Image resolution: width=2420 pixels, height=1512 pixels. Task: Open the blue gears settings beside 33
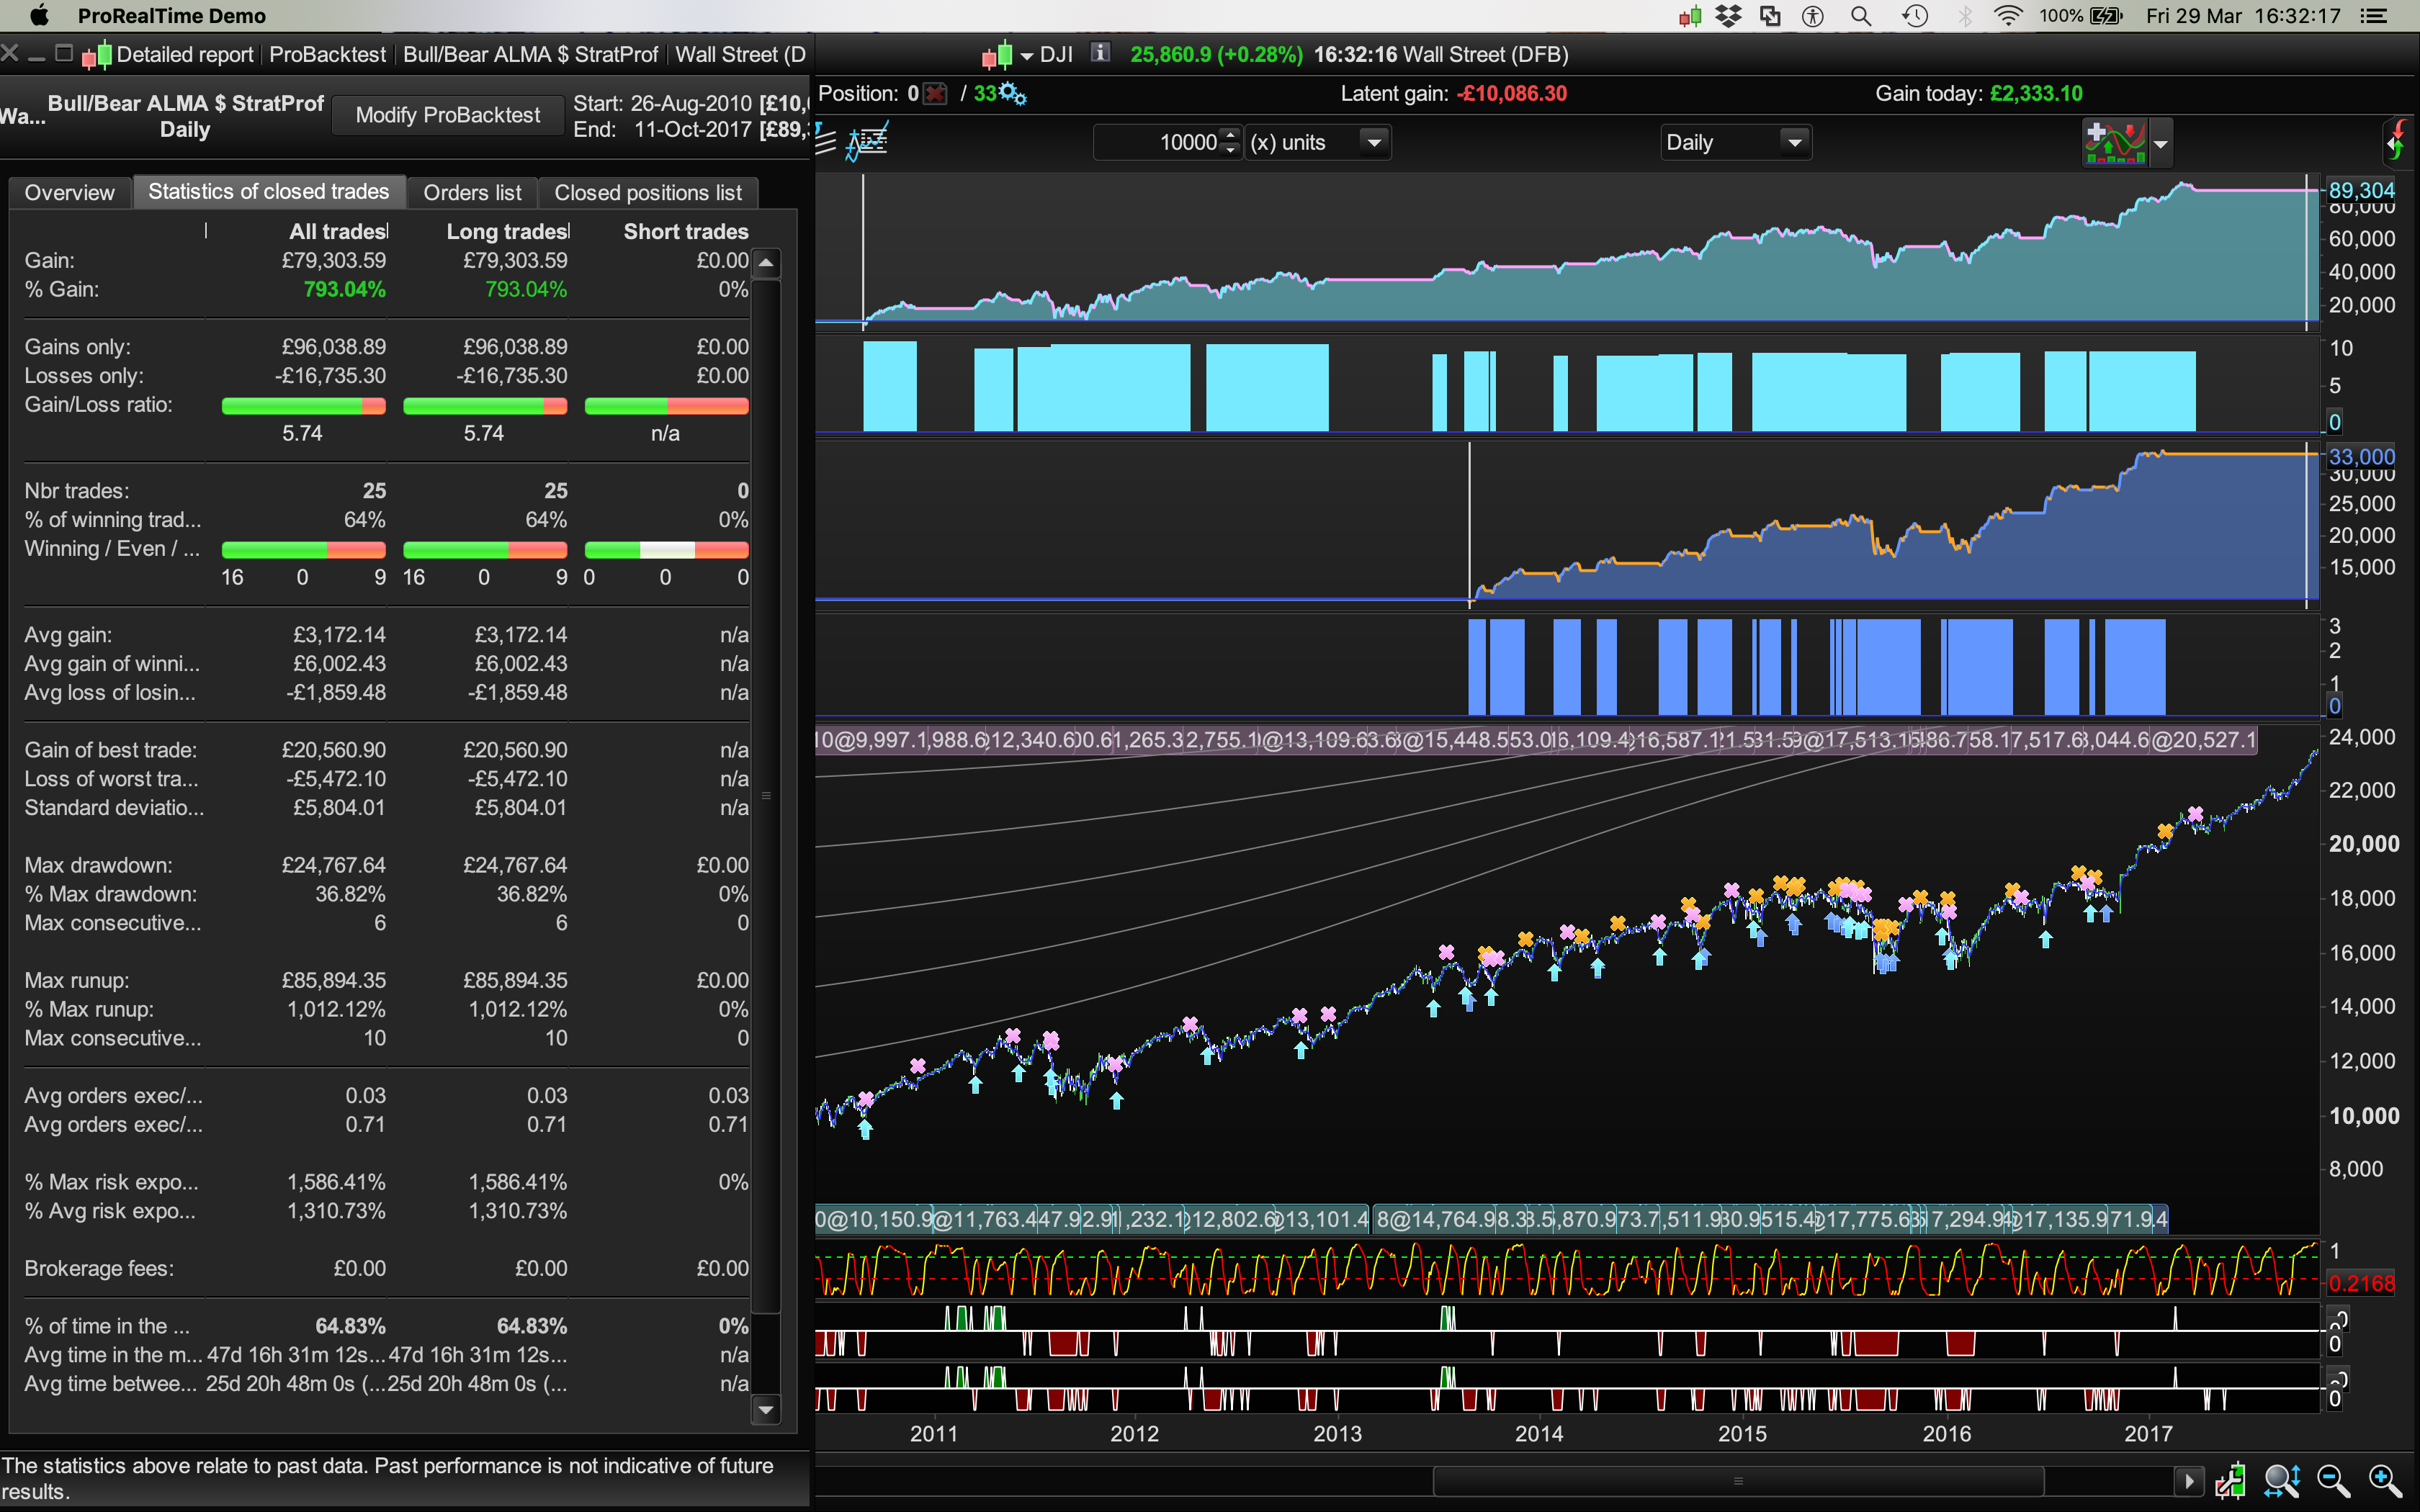(1013, 94)
